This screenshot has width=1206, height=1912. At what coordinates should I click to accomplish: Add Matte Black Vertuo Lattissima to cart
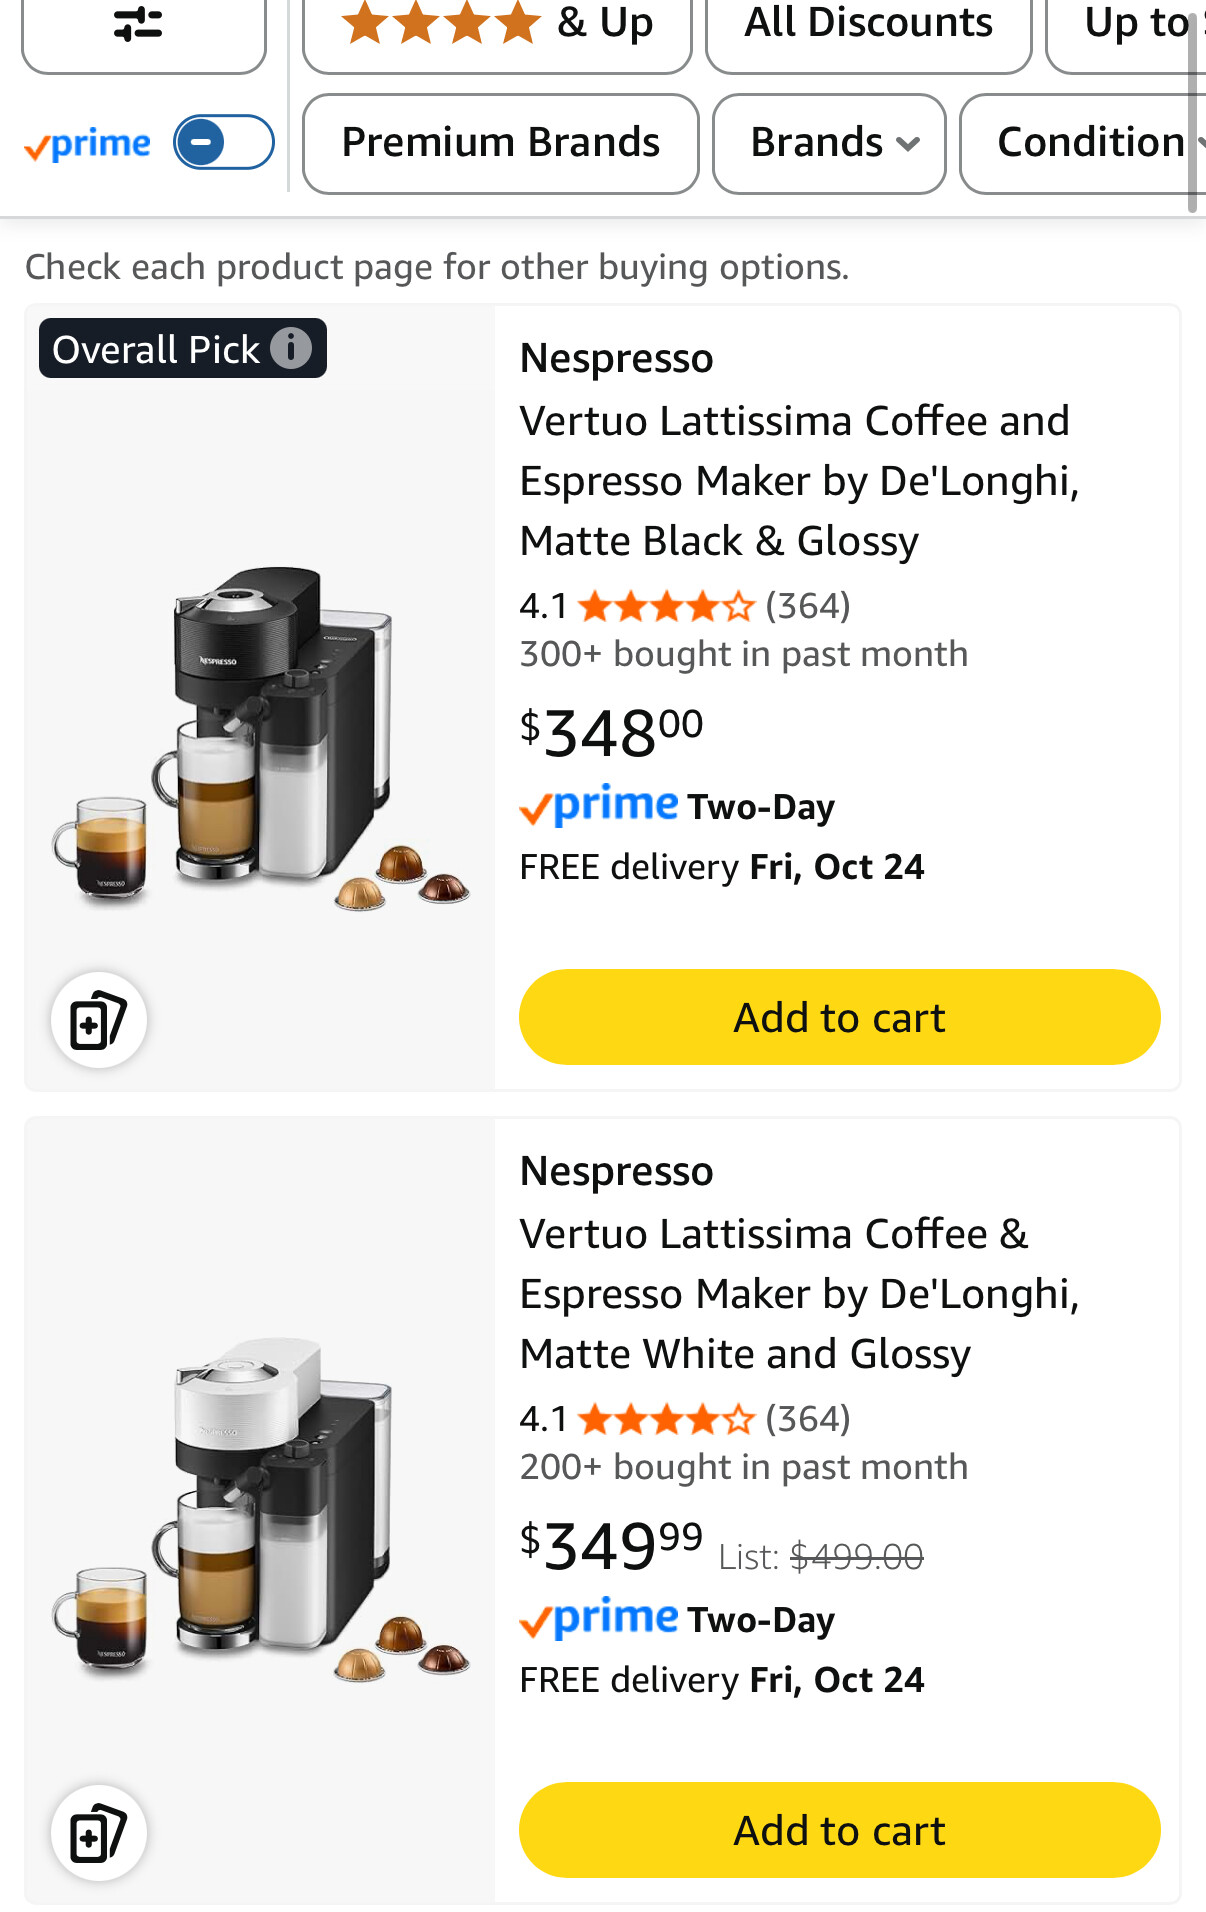(x=839, y=1017)
